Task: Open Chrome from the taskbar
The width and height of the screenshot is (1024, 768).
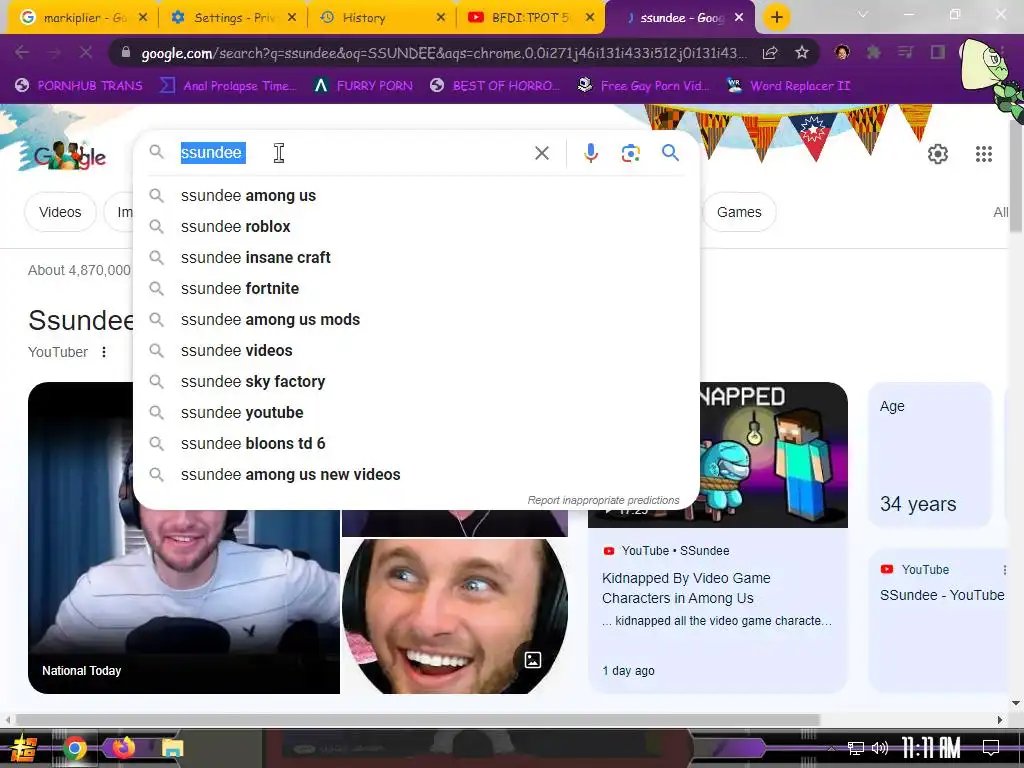Action: pos(75,748)
